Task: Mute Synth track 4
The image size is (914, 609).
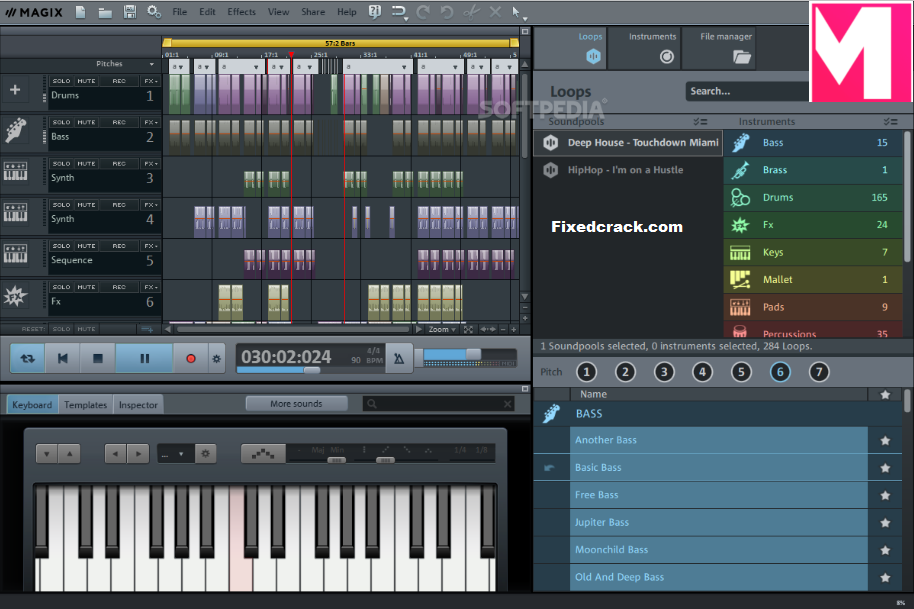Action: point(86,205)
